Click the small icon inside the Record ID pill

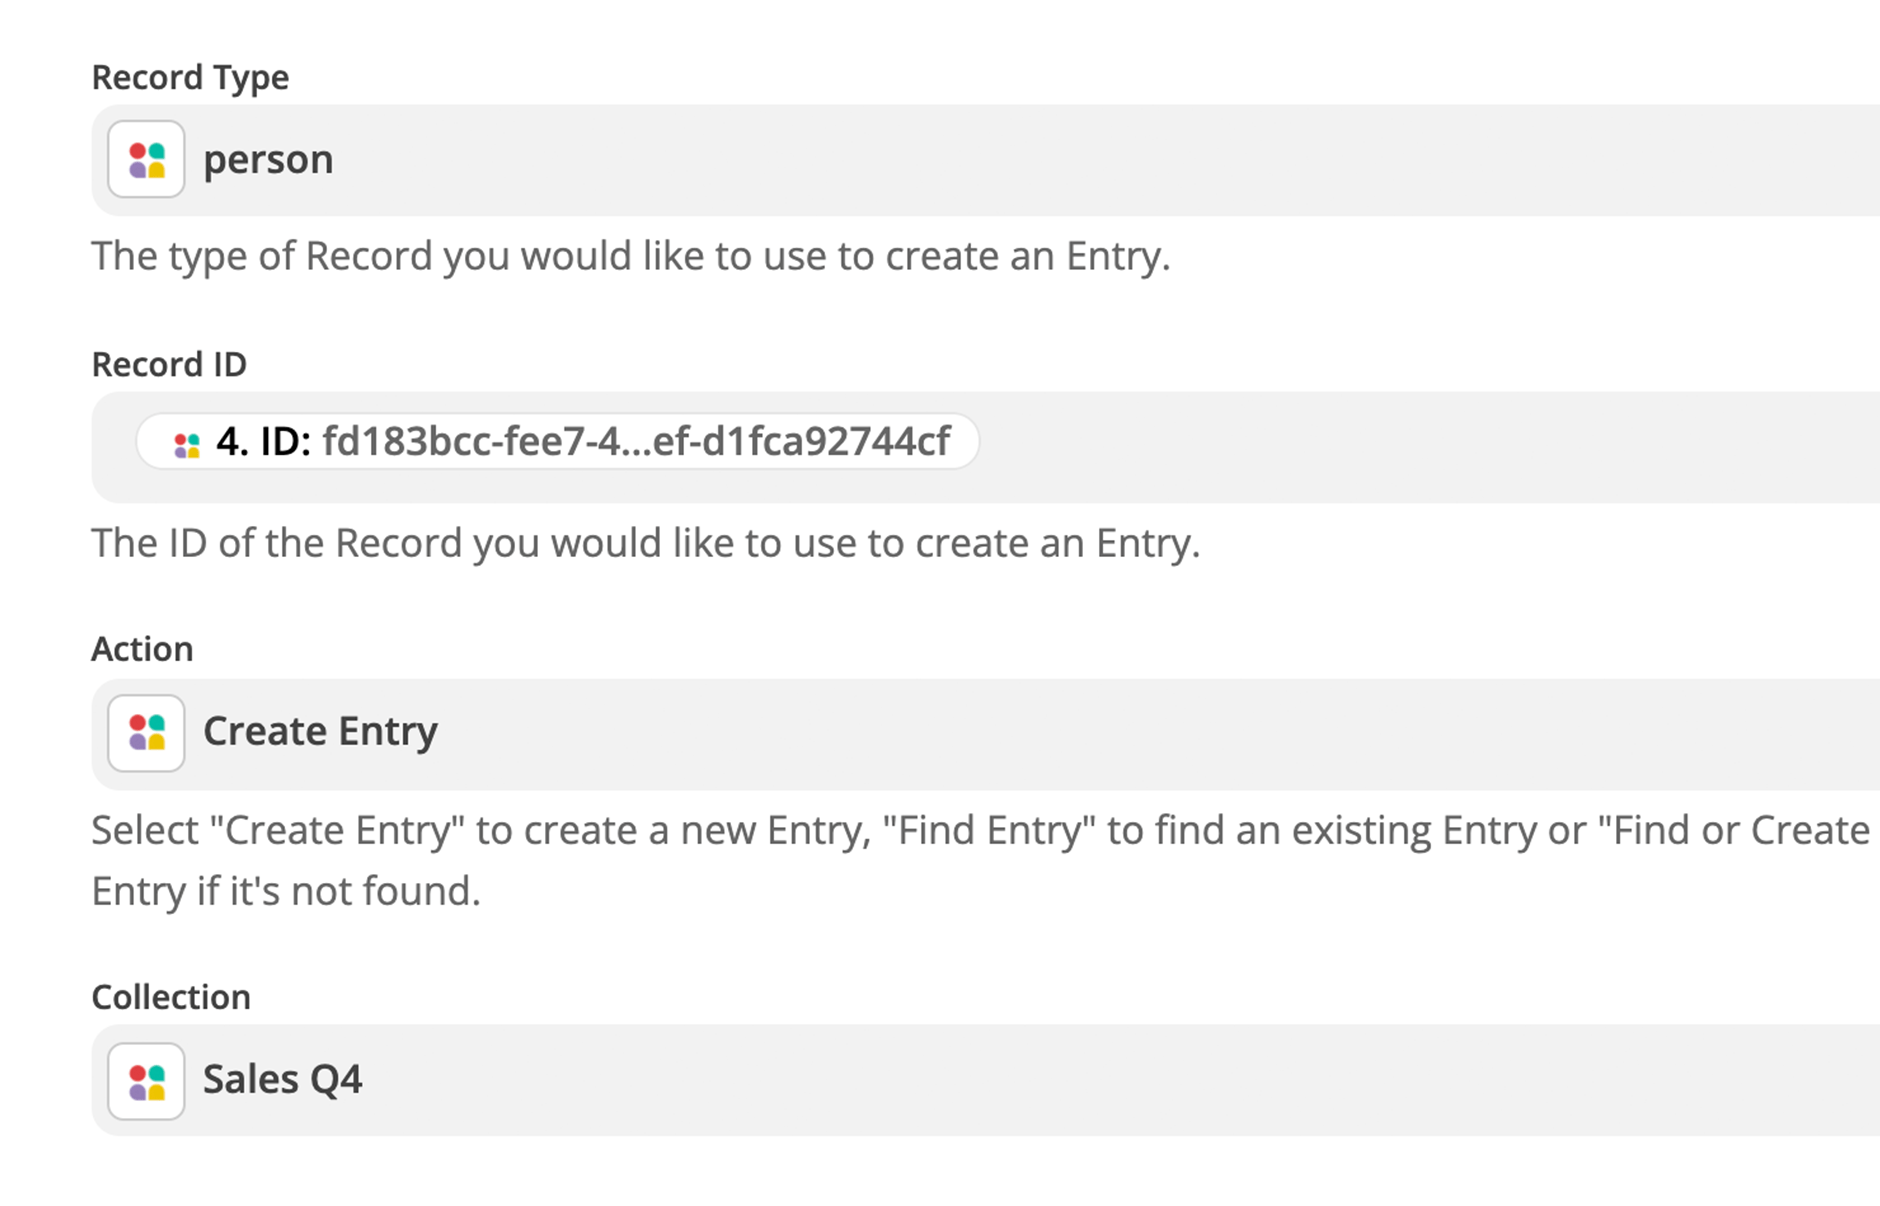coord(187,445)
